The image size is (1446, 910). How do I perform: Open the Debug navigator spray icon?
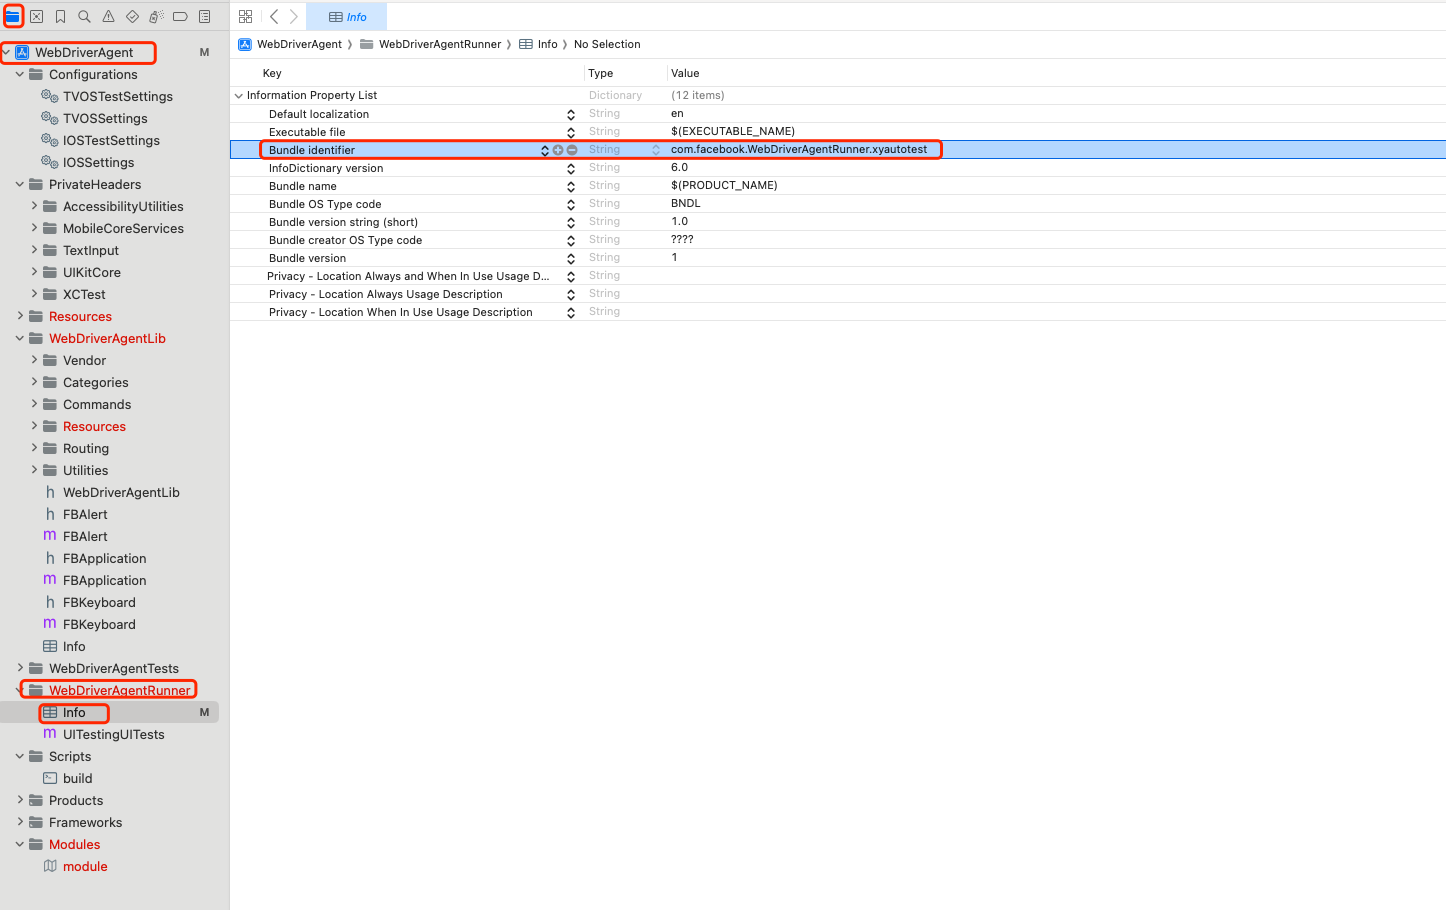tap(156, 17)
